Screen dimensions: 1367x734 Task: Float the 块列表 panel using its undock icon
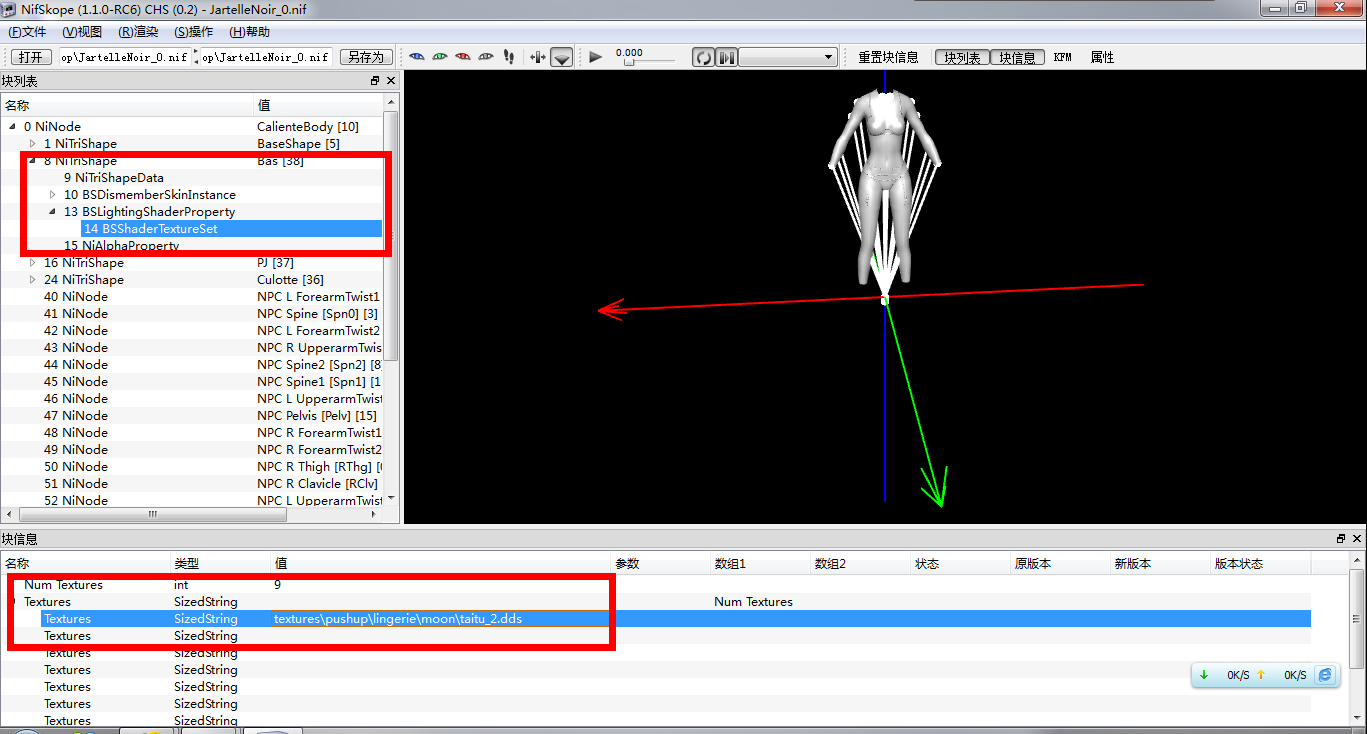pos(375,81)
